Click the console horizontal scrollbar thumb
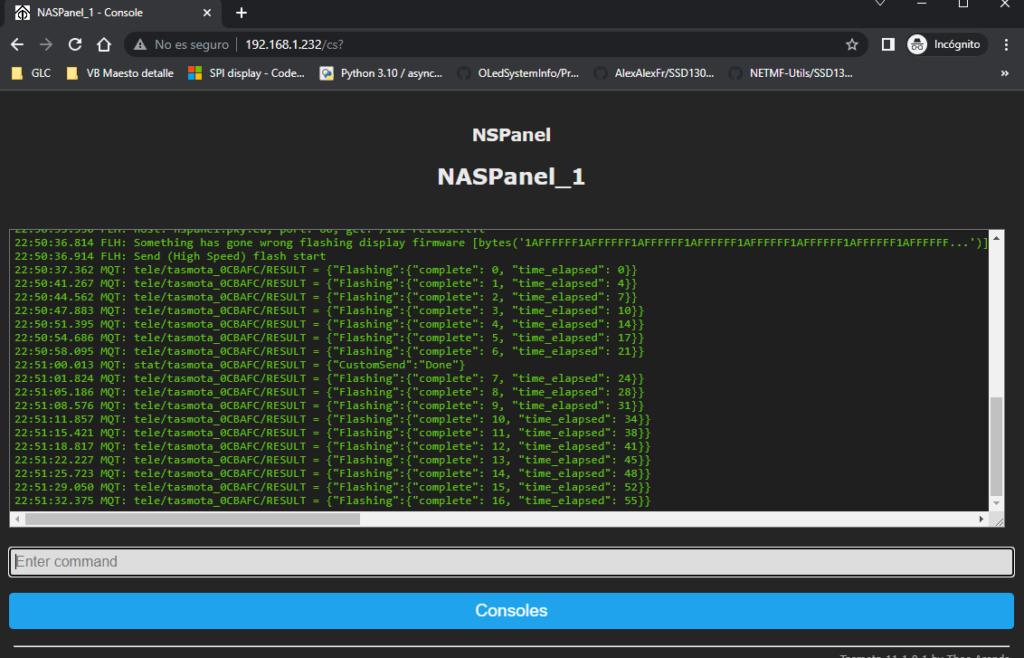Image resolution: width=1024 pixels, height=658 pixels. click(x=192, y=519)
